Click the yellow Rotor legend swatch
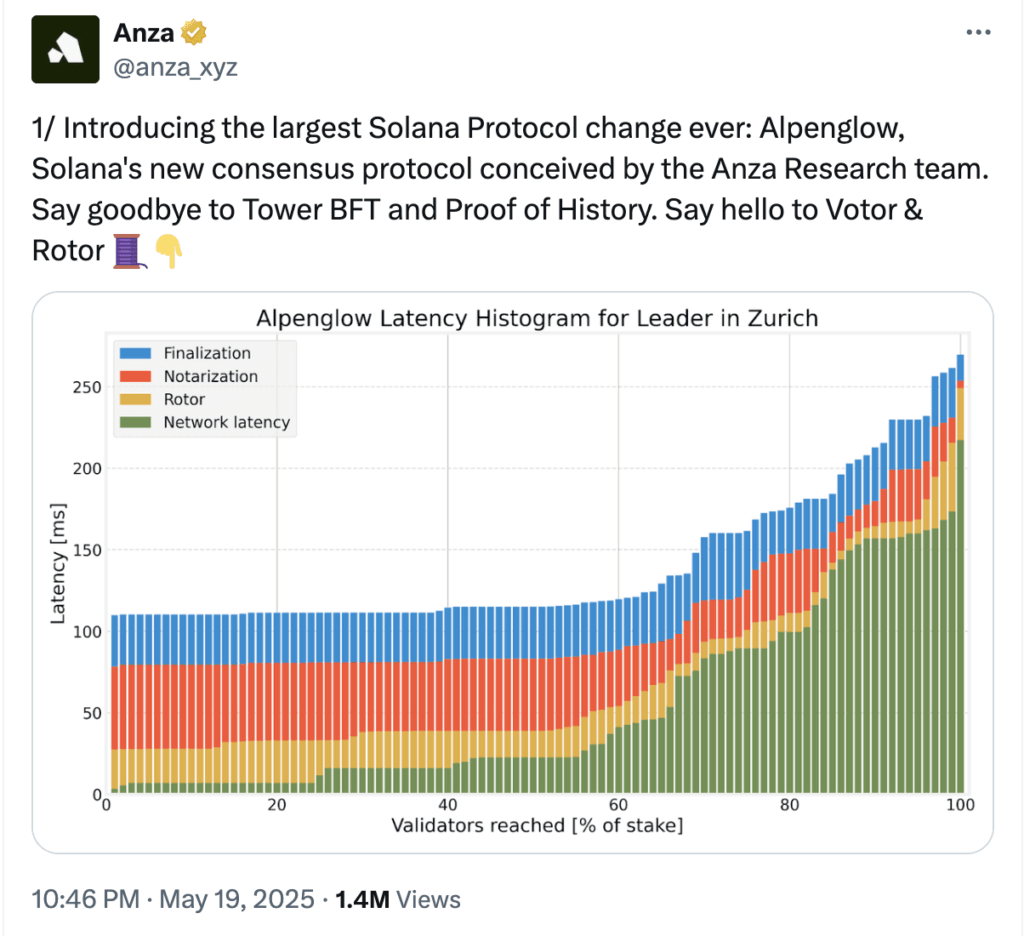Viewport: 1024px width, 936px height. 134,399
